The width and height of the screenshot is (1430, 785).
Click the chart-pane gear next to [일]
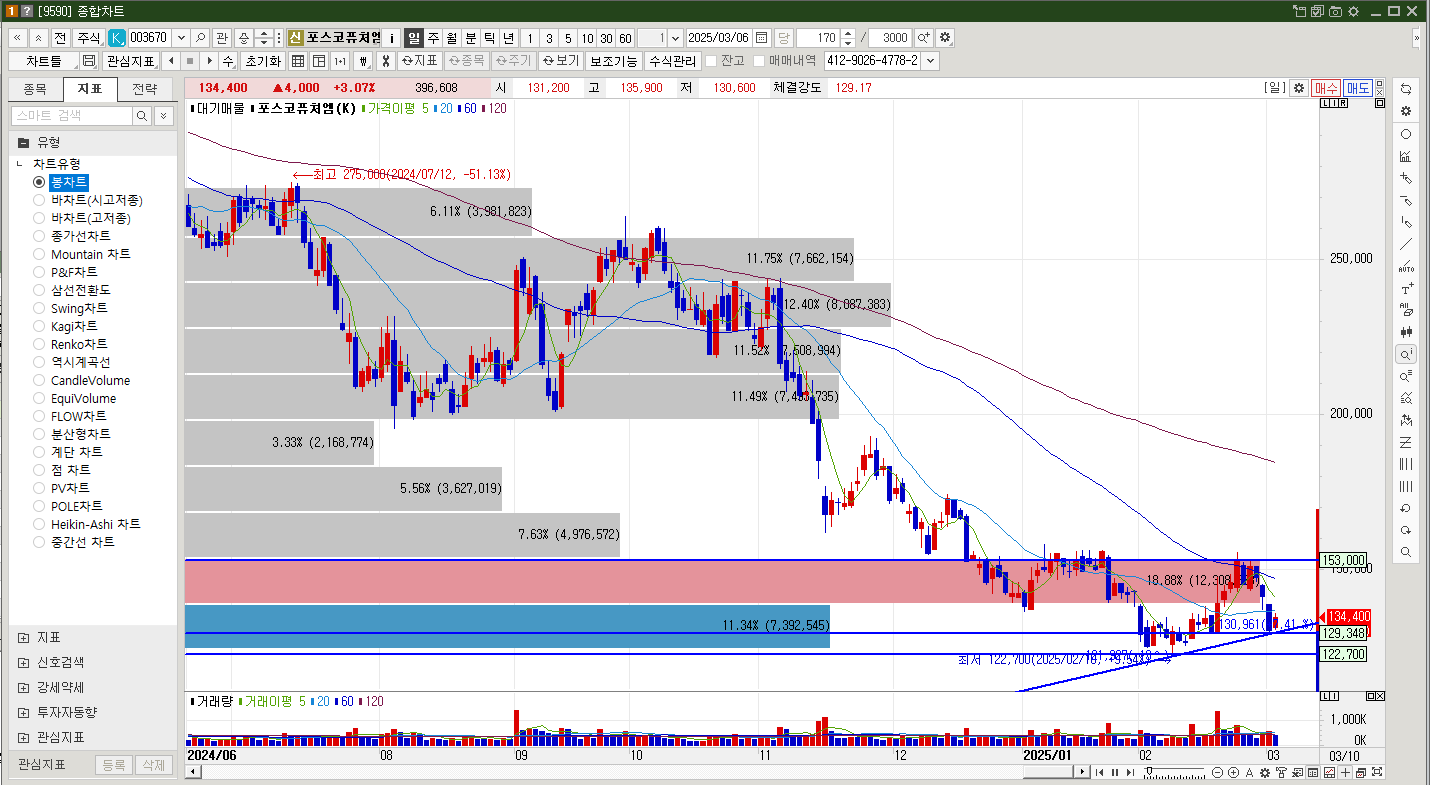[x=1299, y=88]
